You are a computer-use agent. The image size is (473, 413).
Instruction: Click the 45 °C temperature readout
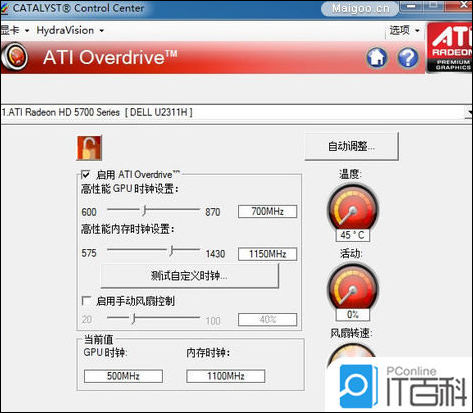click(x=353, y=235)
